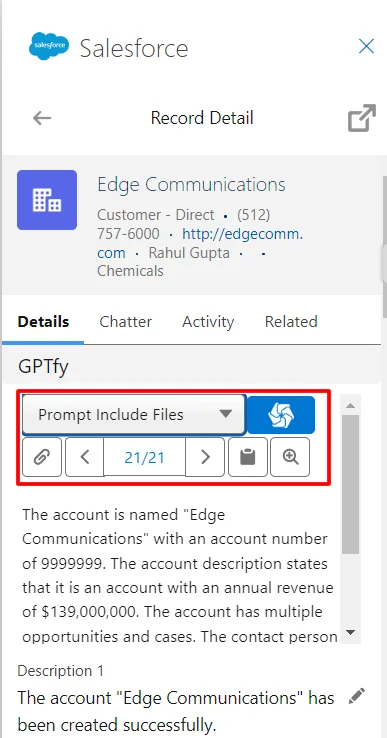
Task: Click the Edge Communications account icon
Action: point(47,200)
